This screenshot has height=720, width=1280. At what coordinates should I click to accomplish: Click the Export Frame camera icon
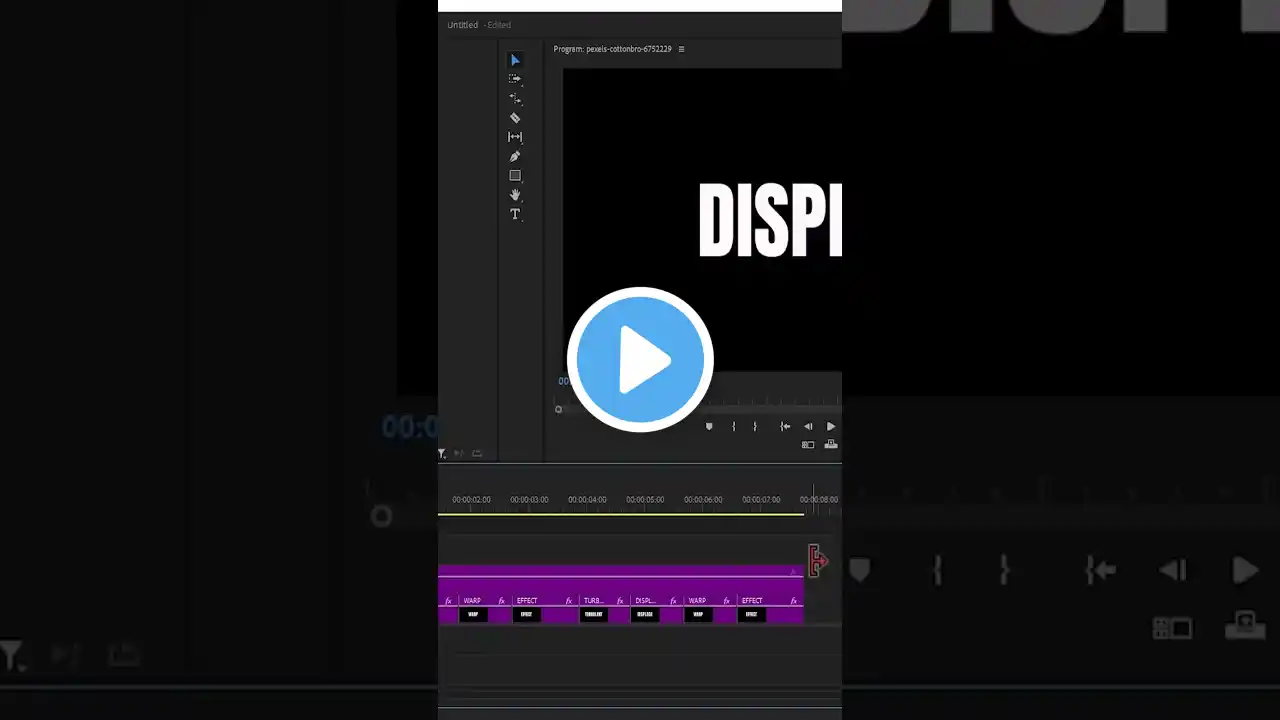pos(831,445)
